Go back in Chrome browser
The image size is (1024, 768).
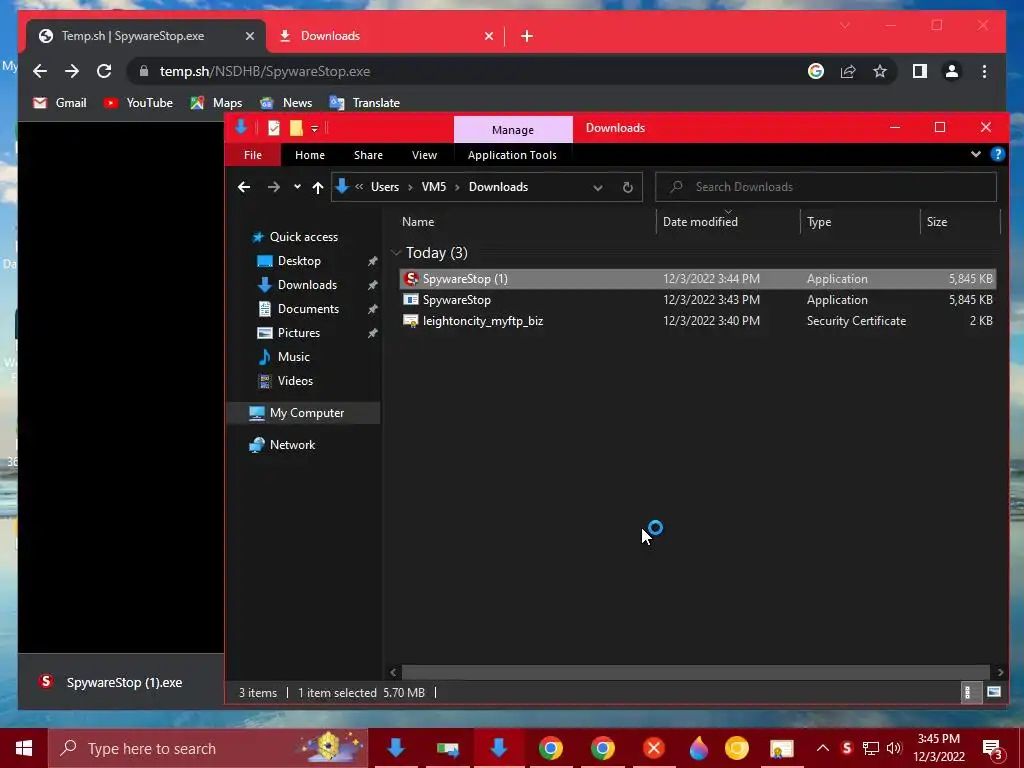(x=40, y=71)
